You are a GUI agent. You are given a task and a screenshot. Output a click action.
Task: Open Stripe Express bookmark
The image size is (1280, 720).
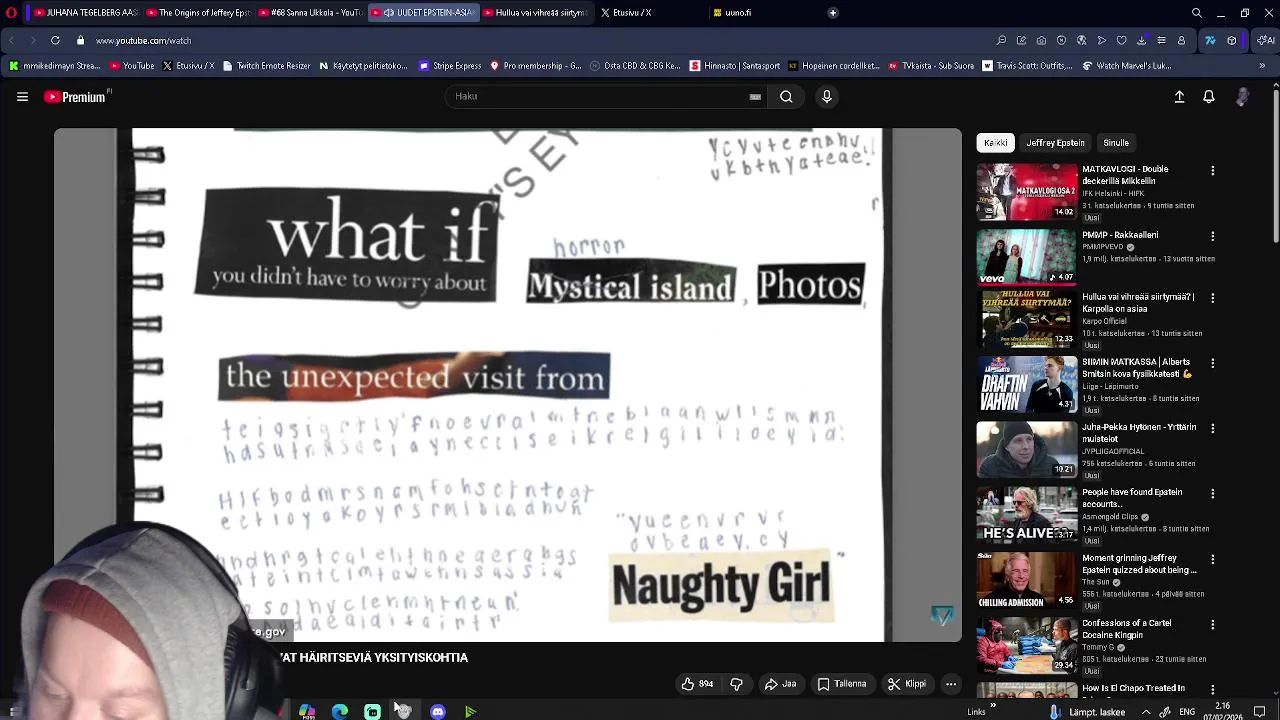(450, 66)
